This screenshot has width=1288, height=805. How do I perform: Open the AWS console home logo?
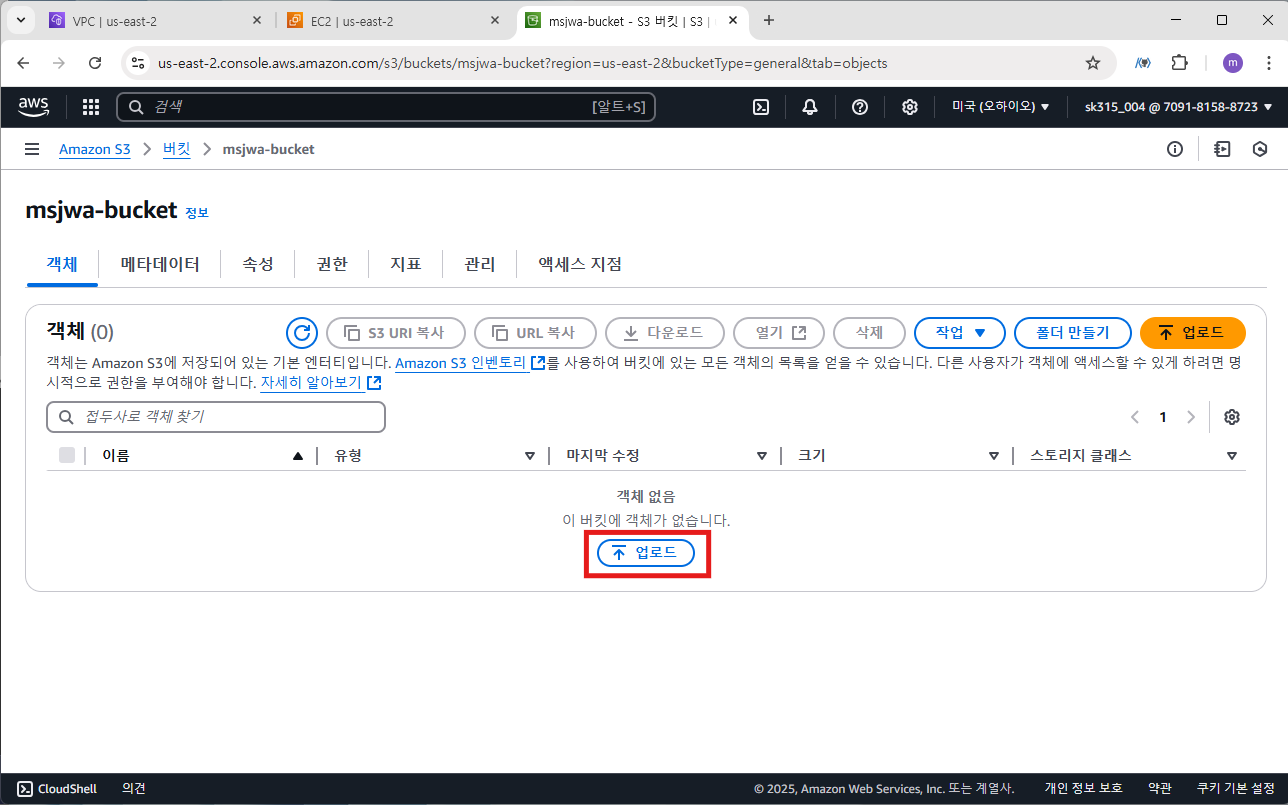pos(35,106)
